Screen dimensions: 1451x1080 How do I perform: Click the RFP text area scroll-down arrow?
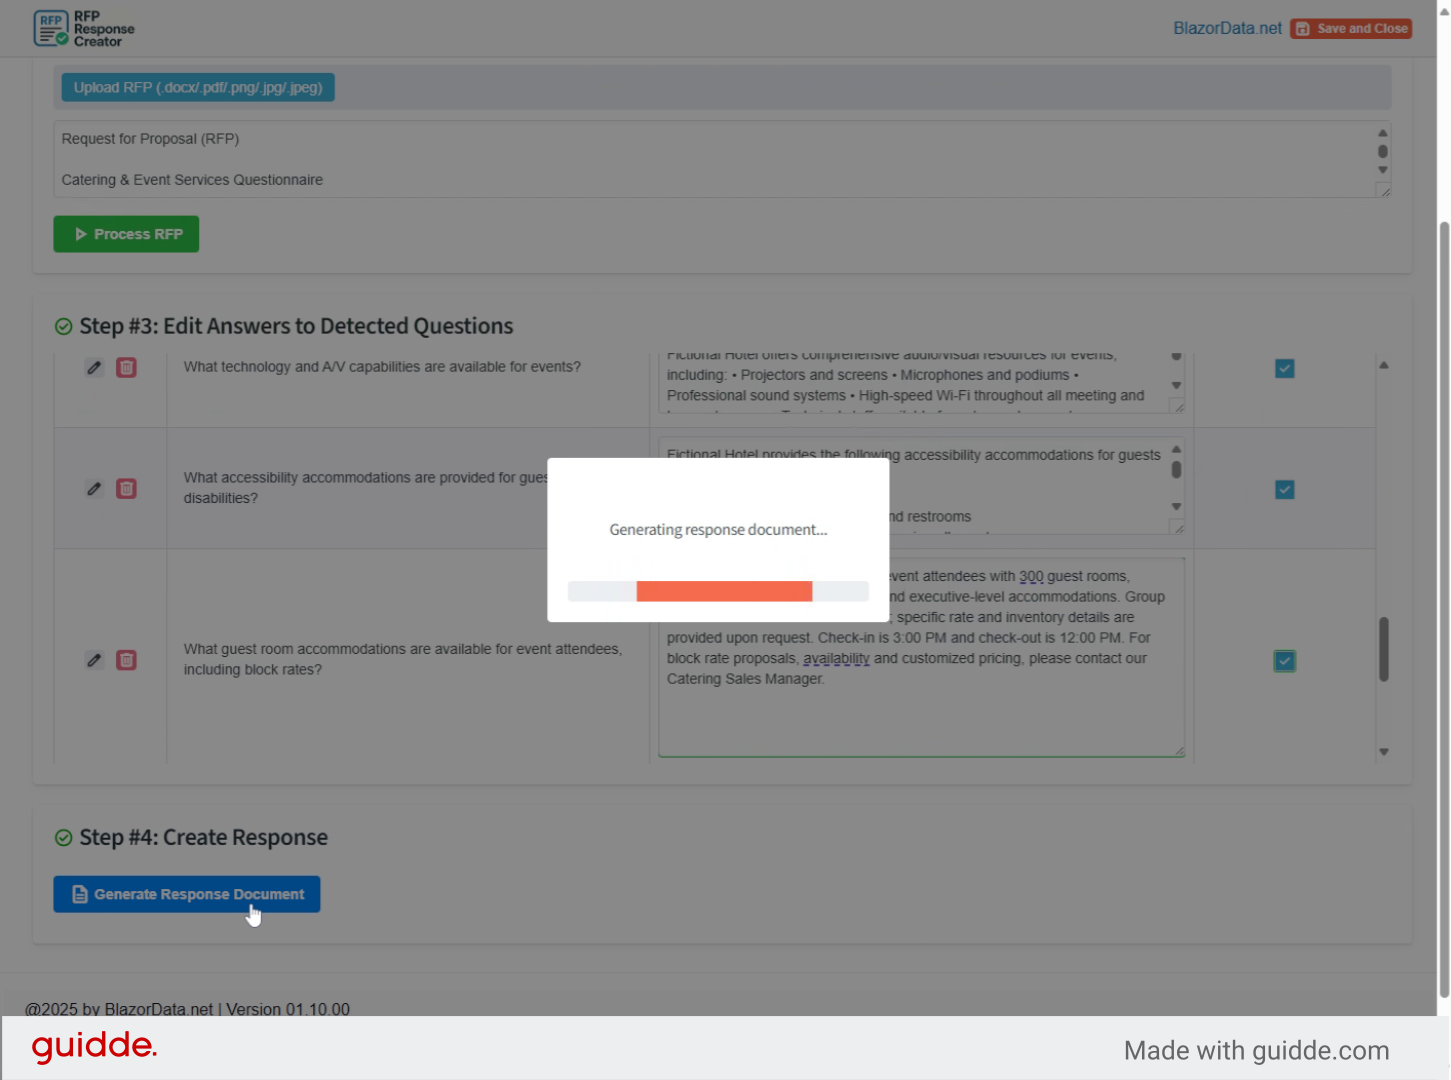(1383, 170)
